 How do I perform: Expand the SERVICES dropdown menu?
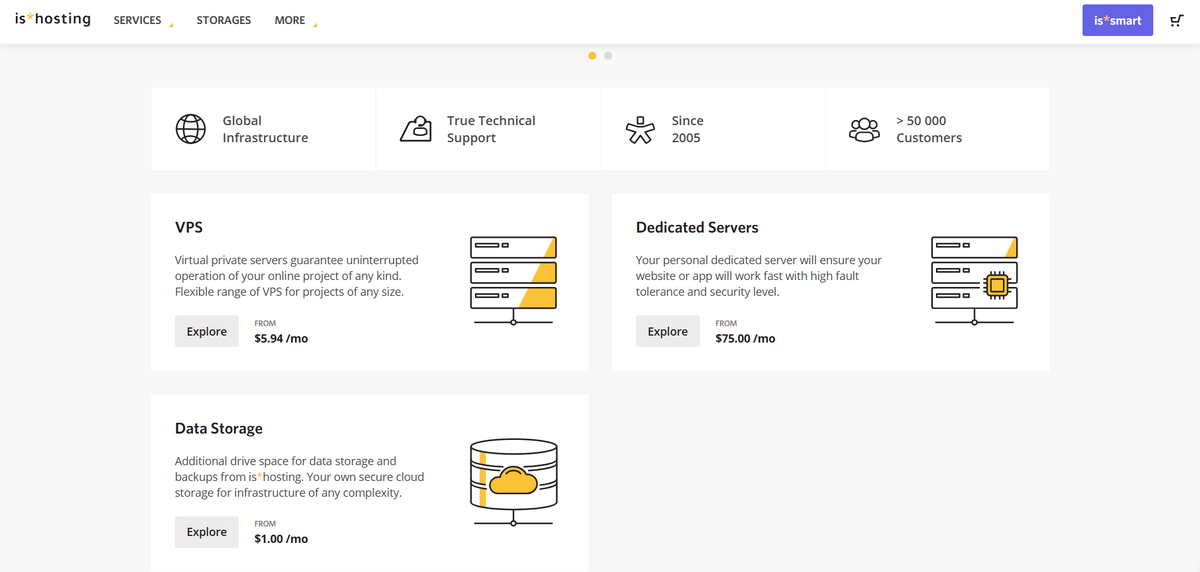[143, 20]
